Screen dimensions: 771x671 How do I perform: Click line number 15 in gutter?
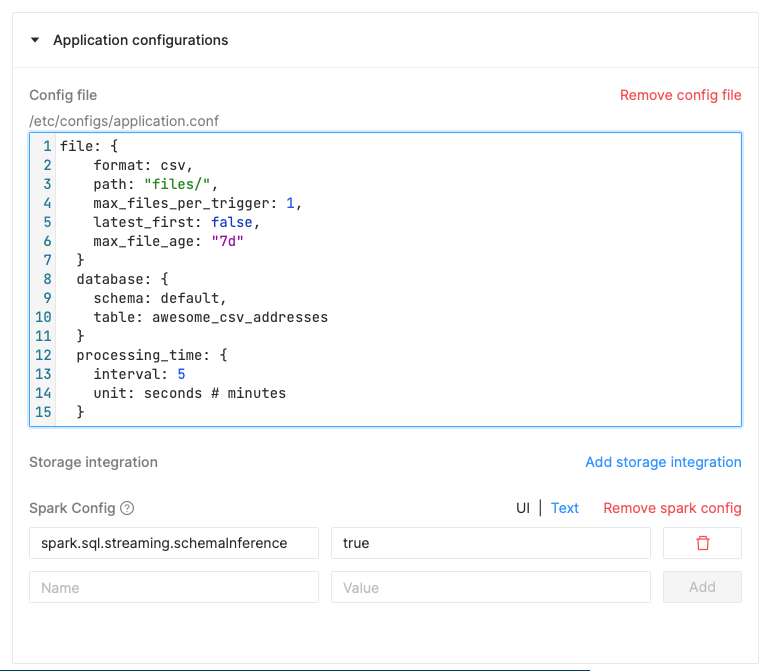pos(43,412)
